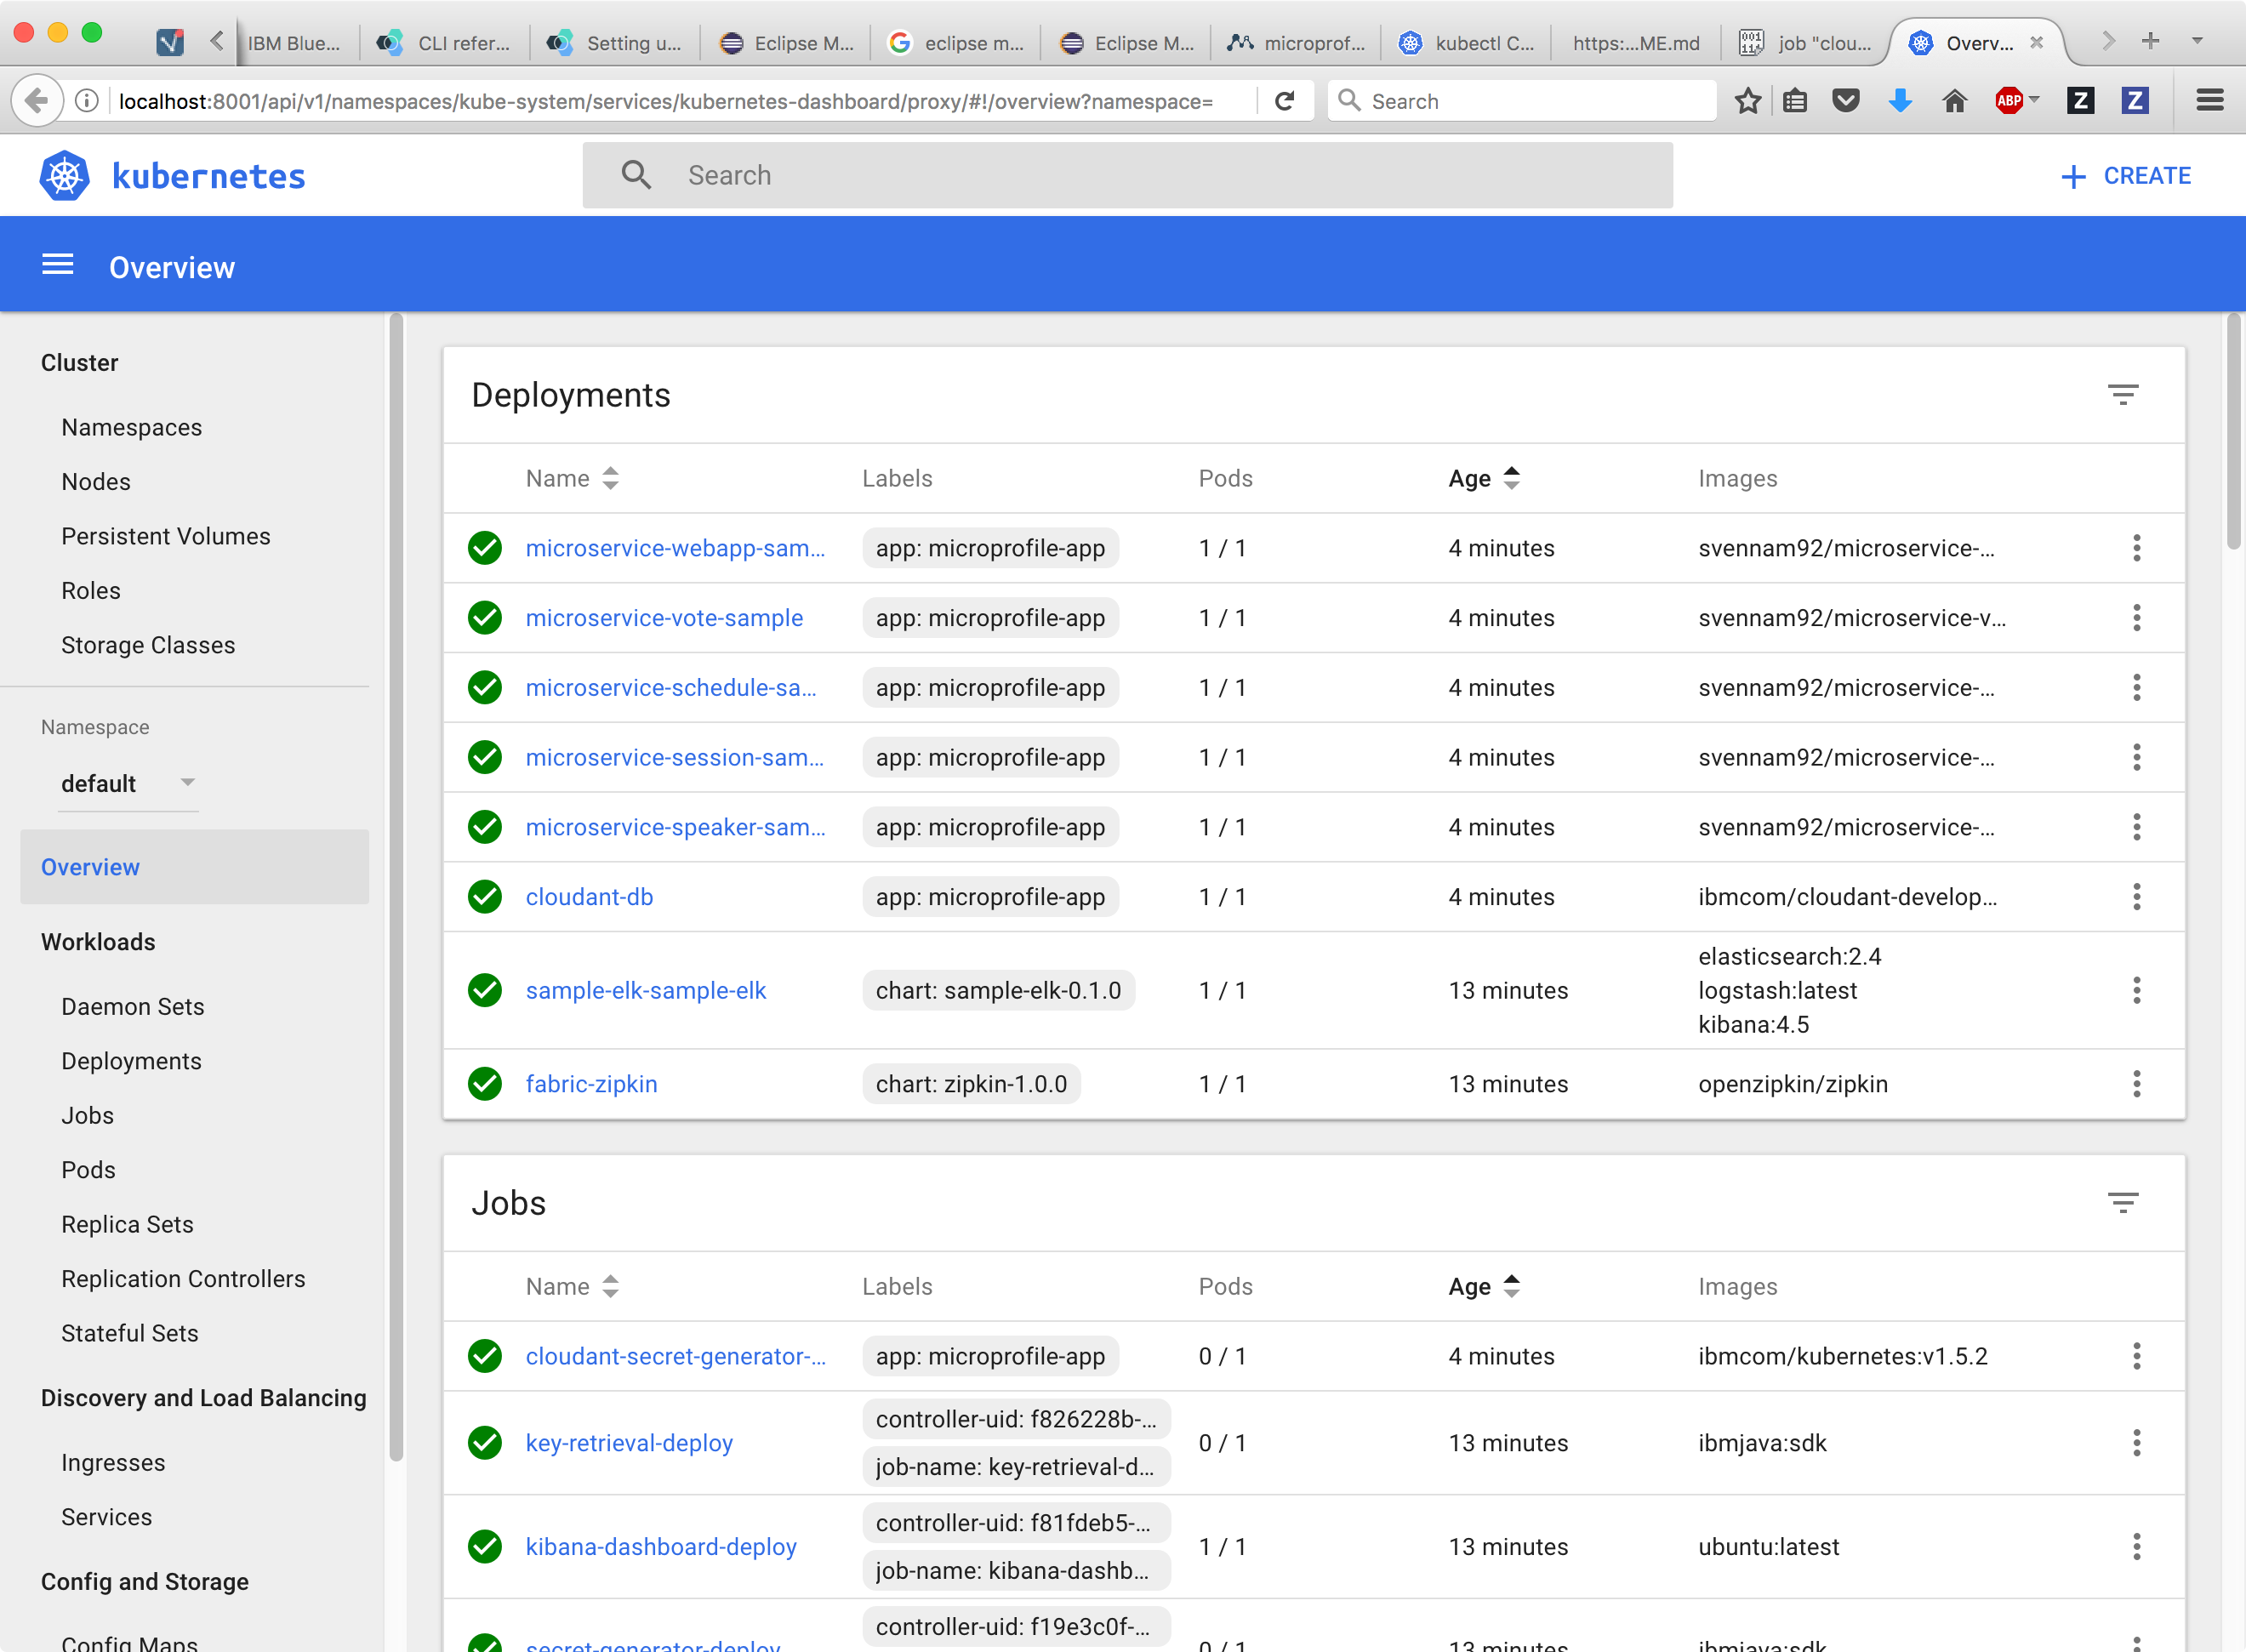Open the default namespace dropdown

pyautogui.click(x=128, y=784)
